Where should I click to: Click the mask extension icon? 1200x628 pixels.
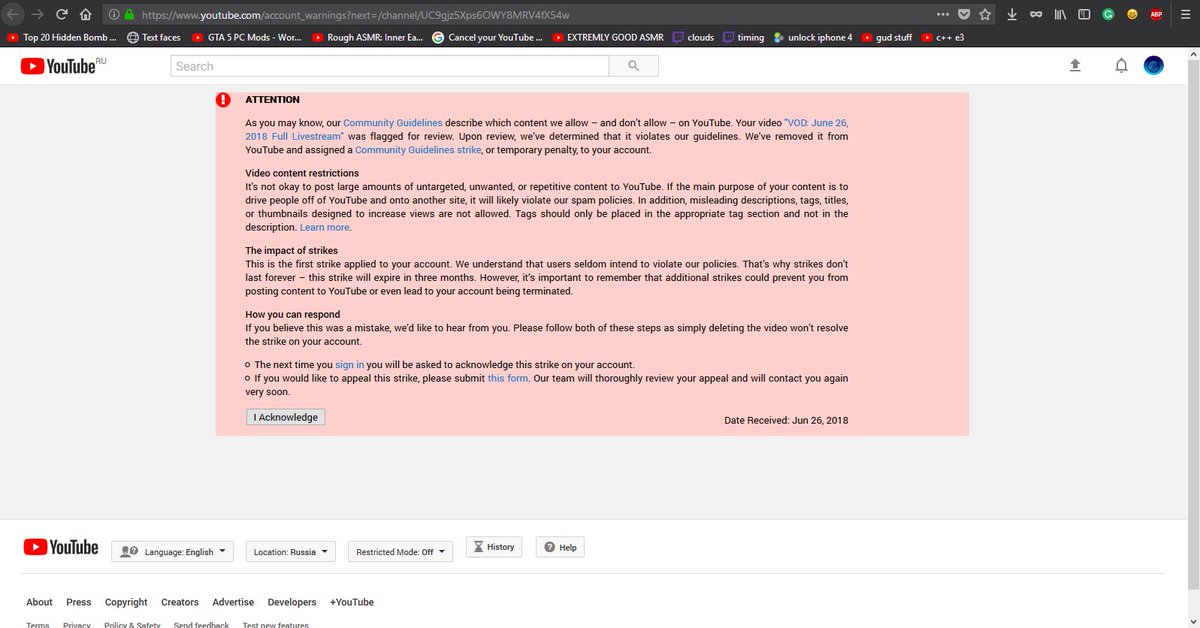tap(1035, 15)
